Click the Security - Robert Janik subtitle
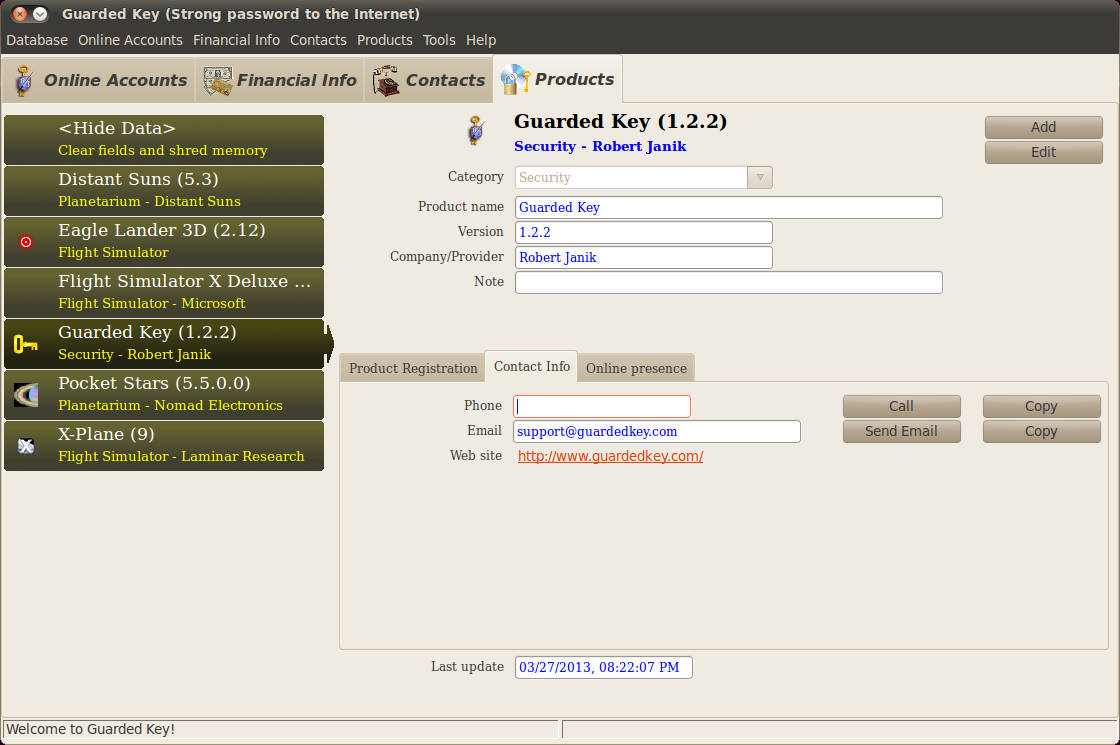 pyautogui.click(x=600, y=146)
